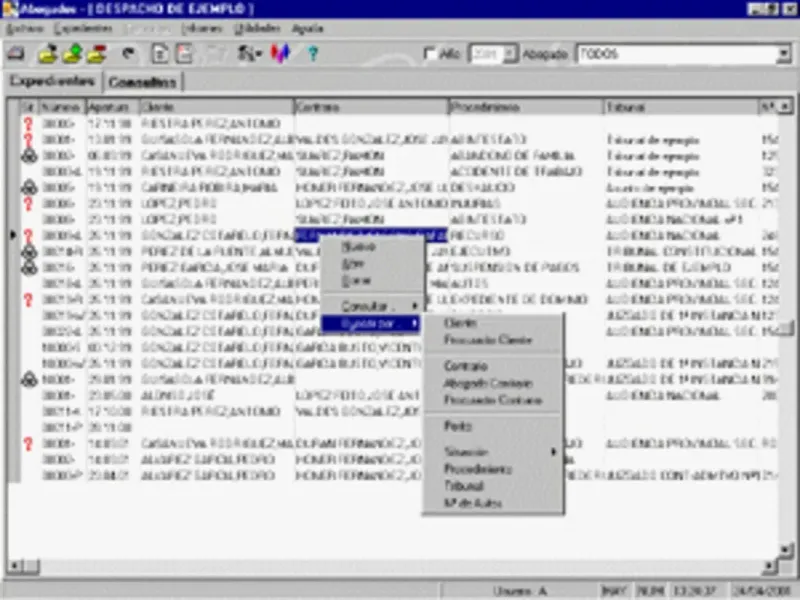
Task: Click status icon in DESAHUCIO row
Action: click(x=29, y=187)
